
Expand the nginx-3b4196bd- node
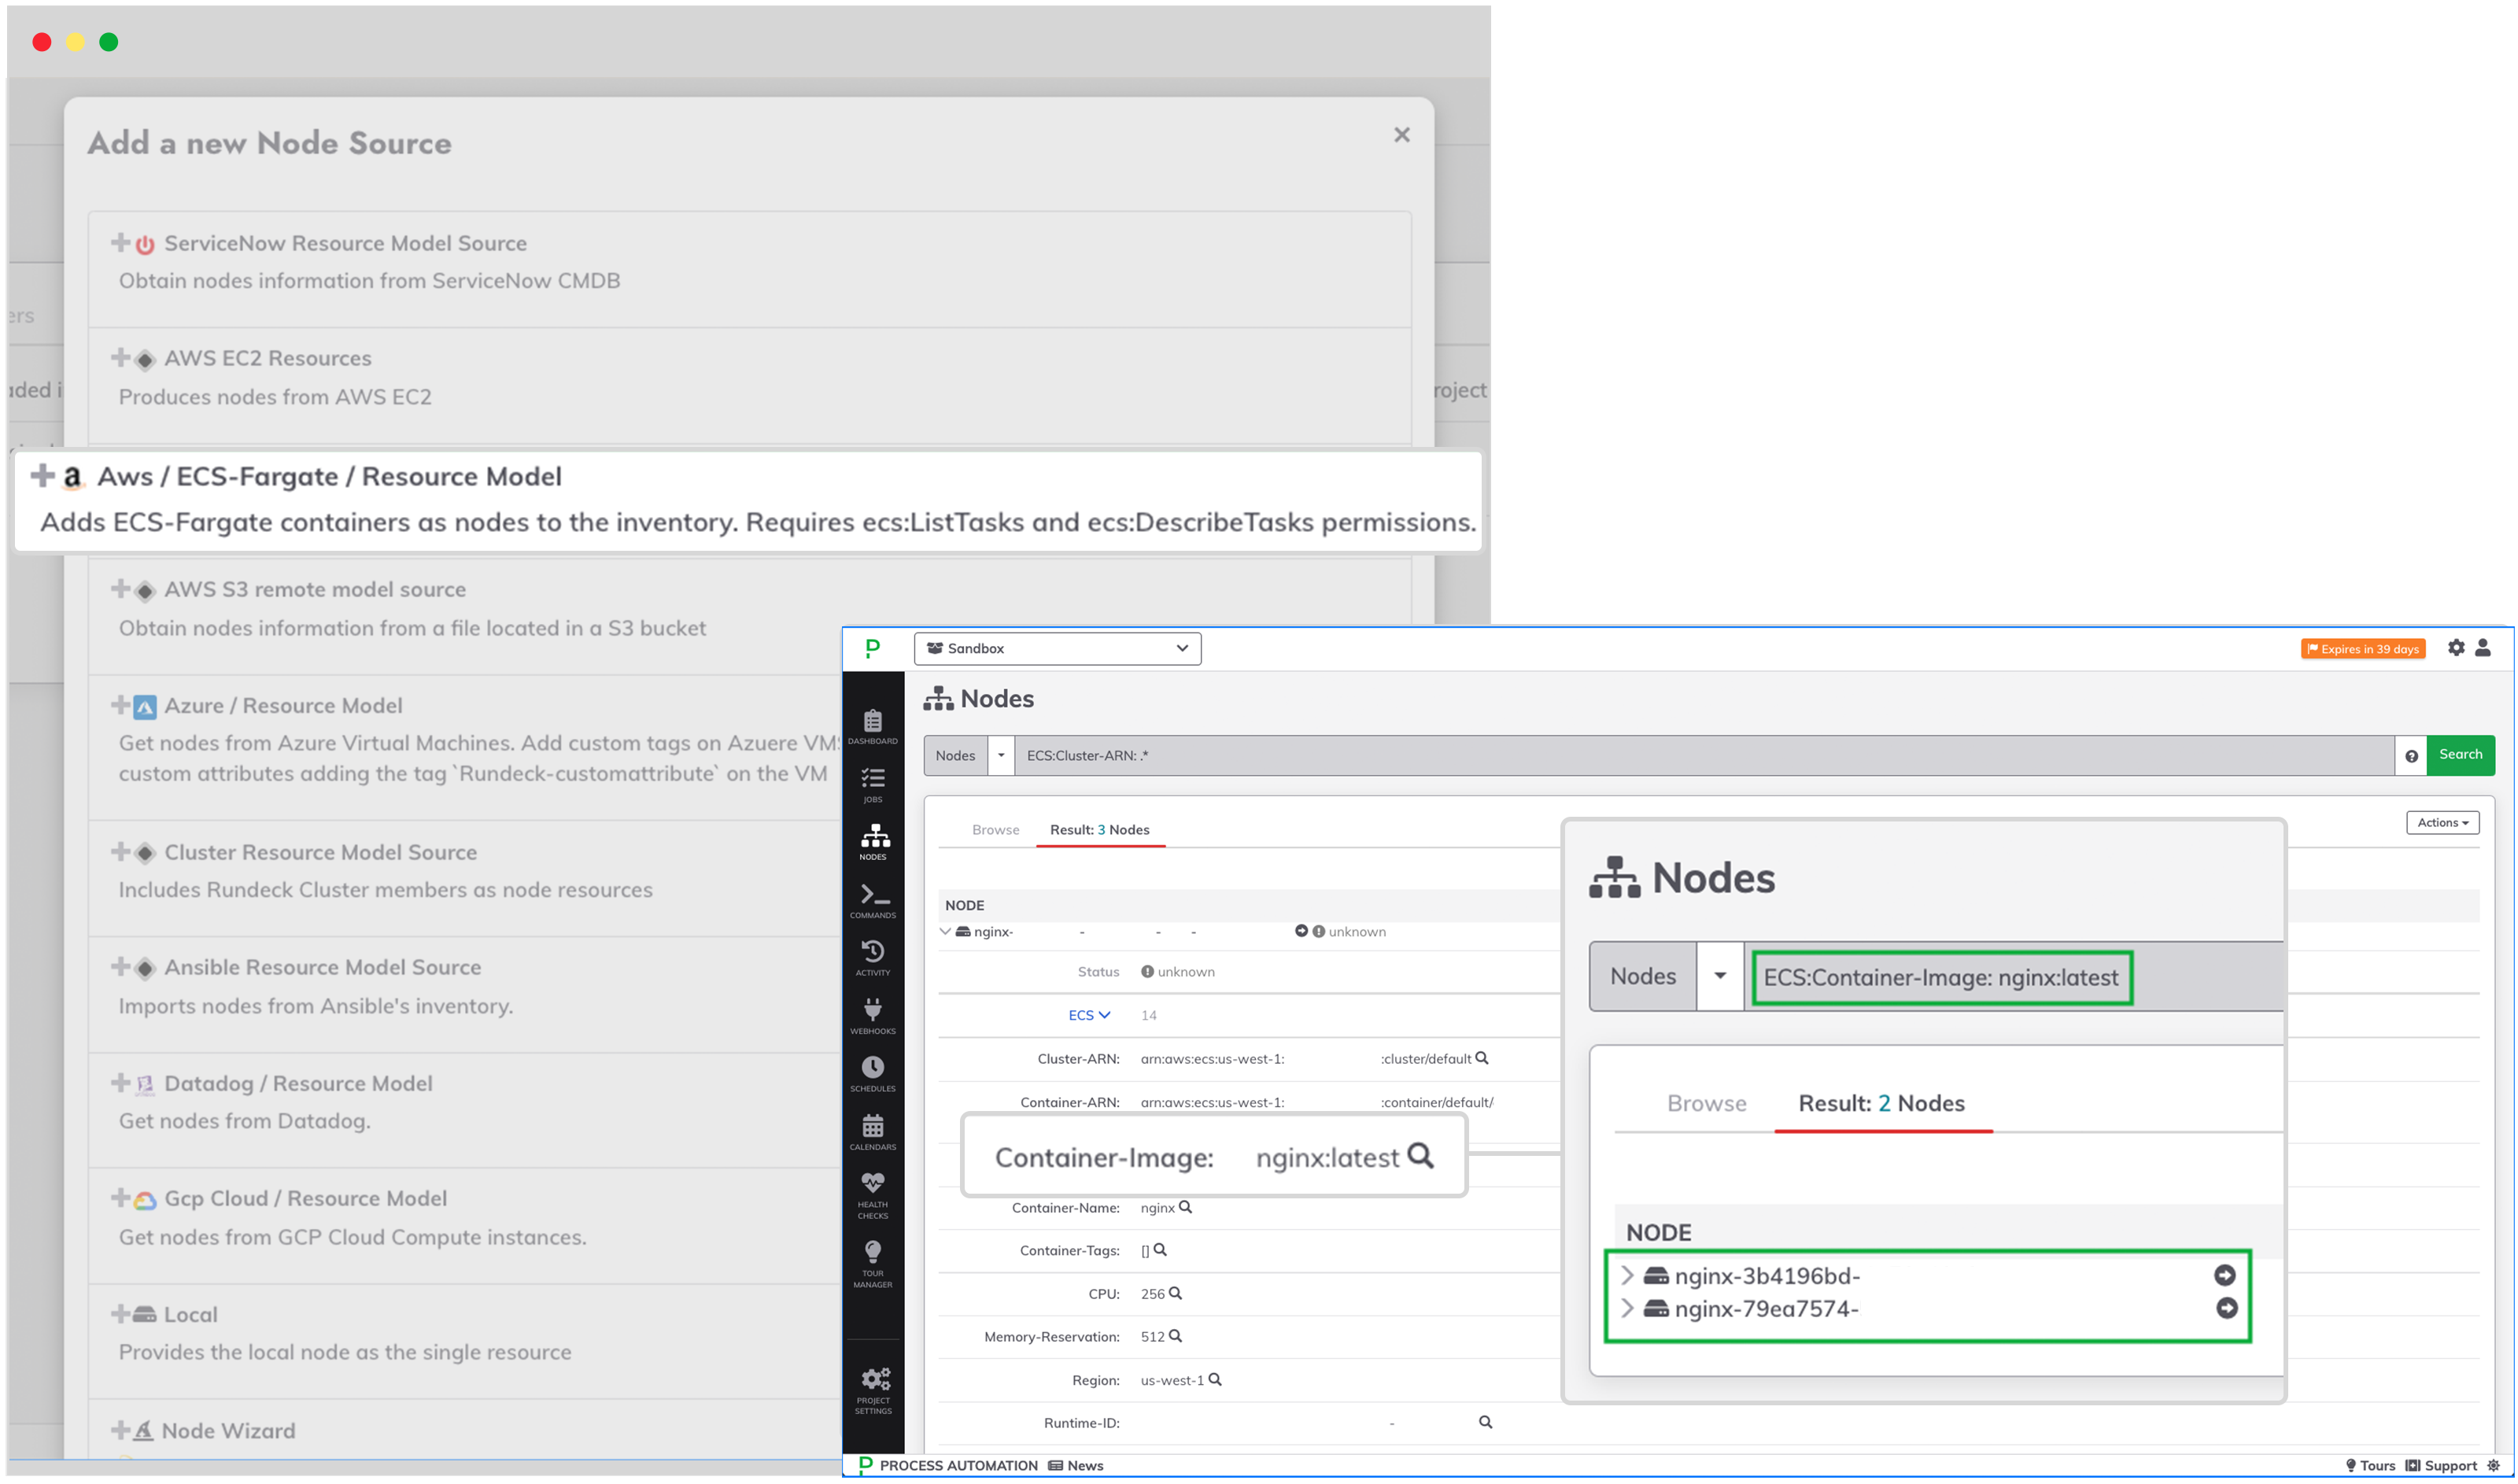(x=1627, y=1276)
